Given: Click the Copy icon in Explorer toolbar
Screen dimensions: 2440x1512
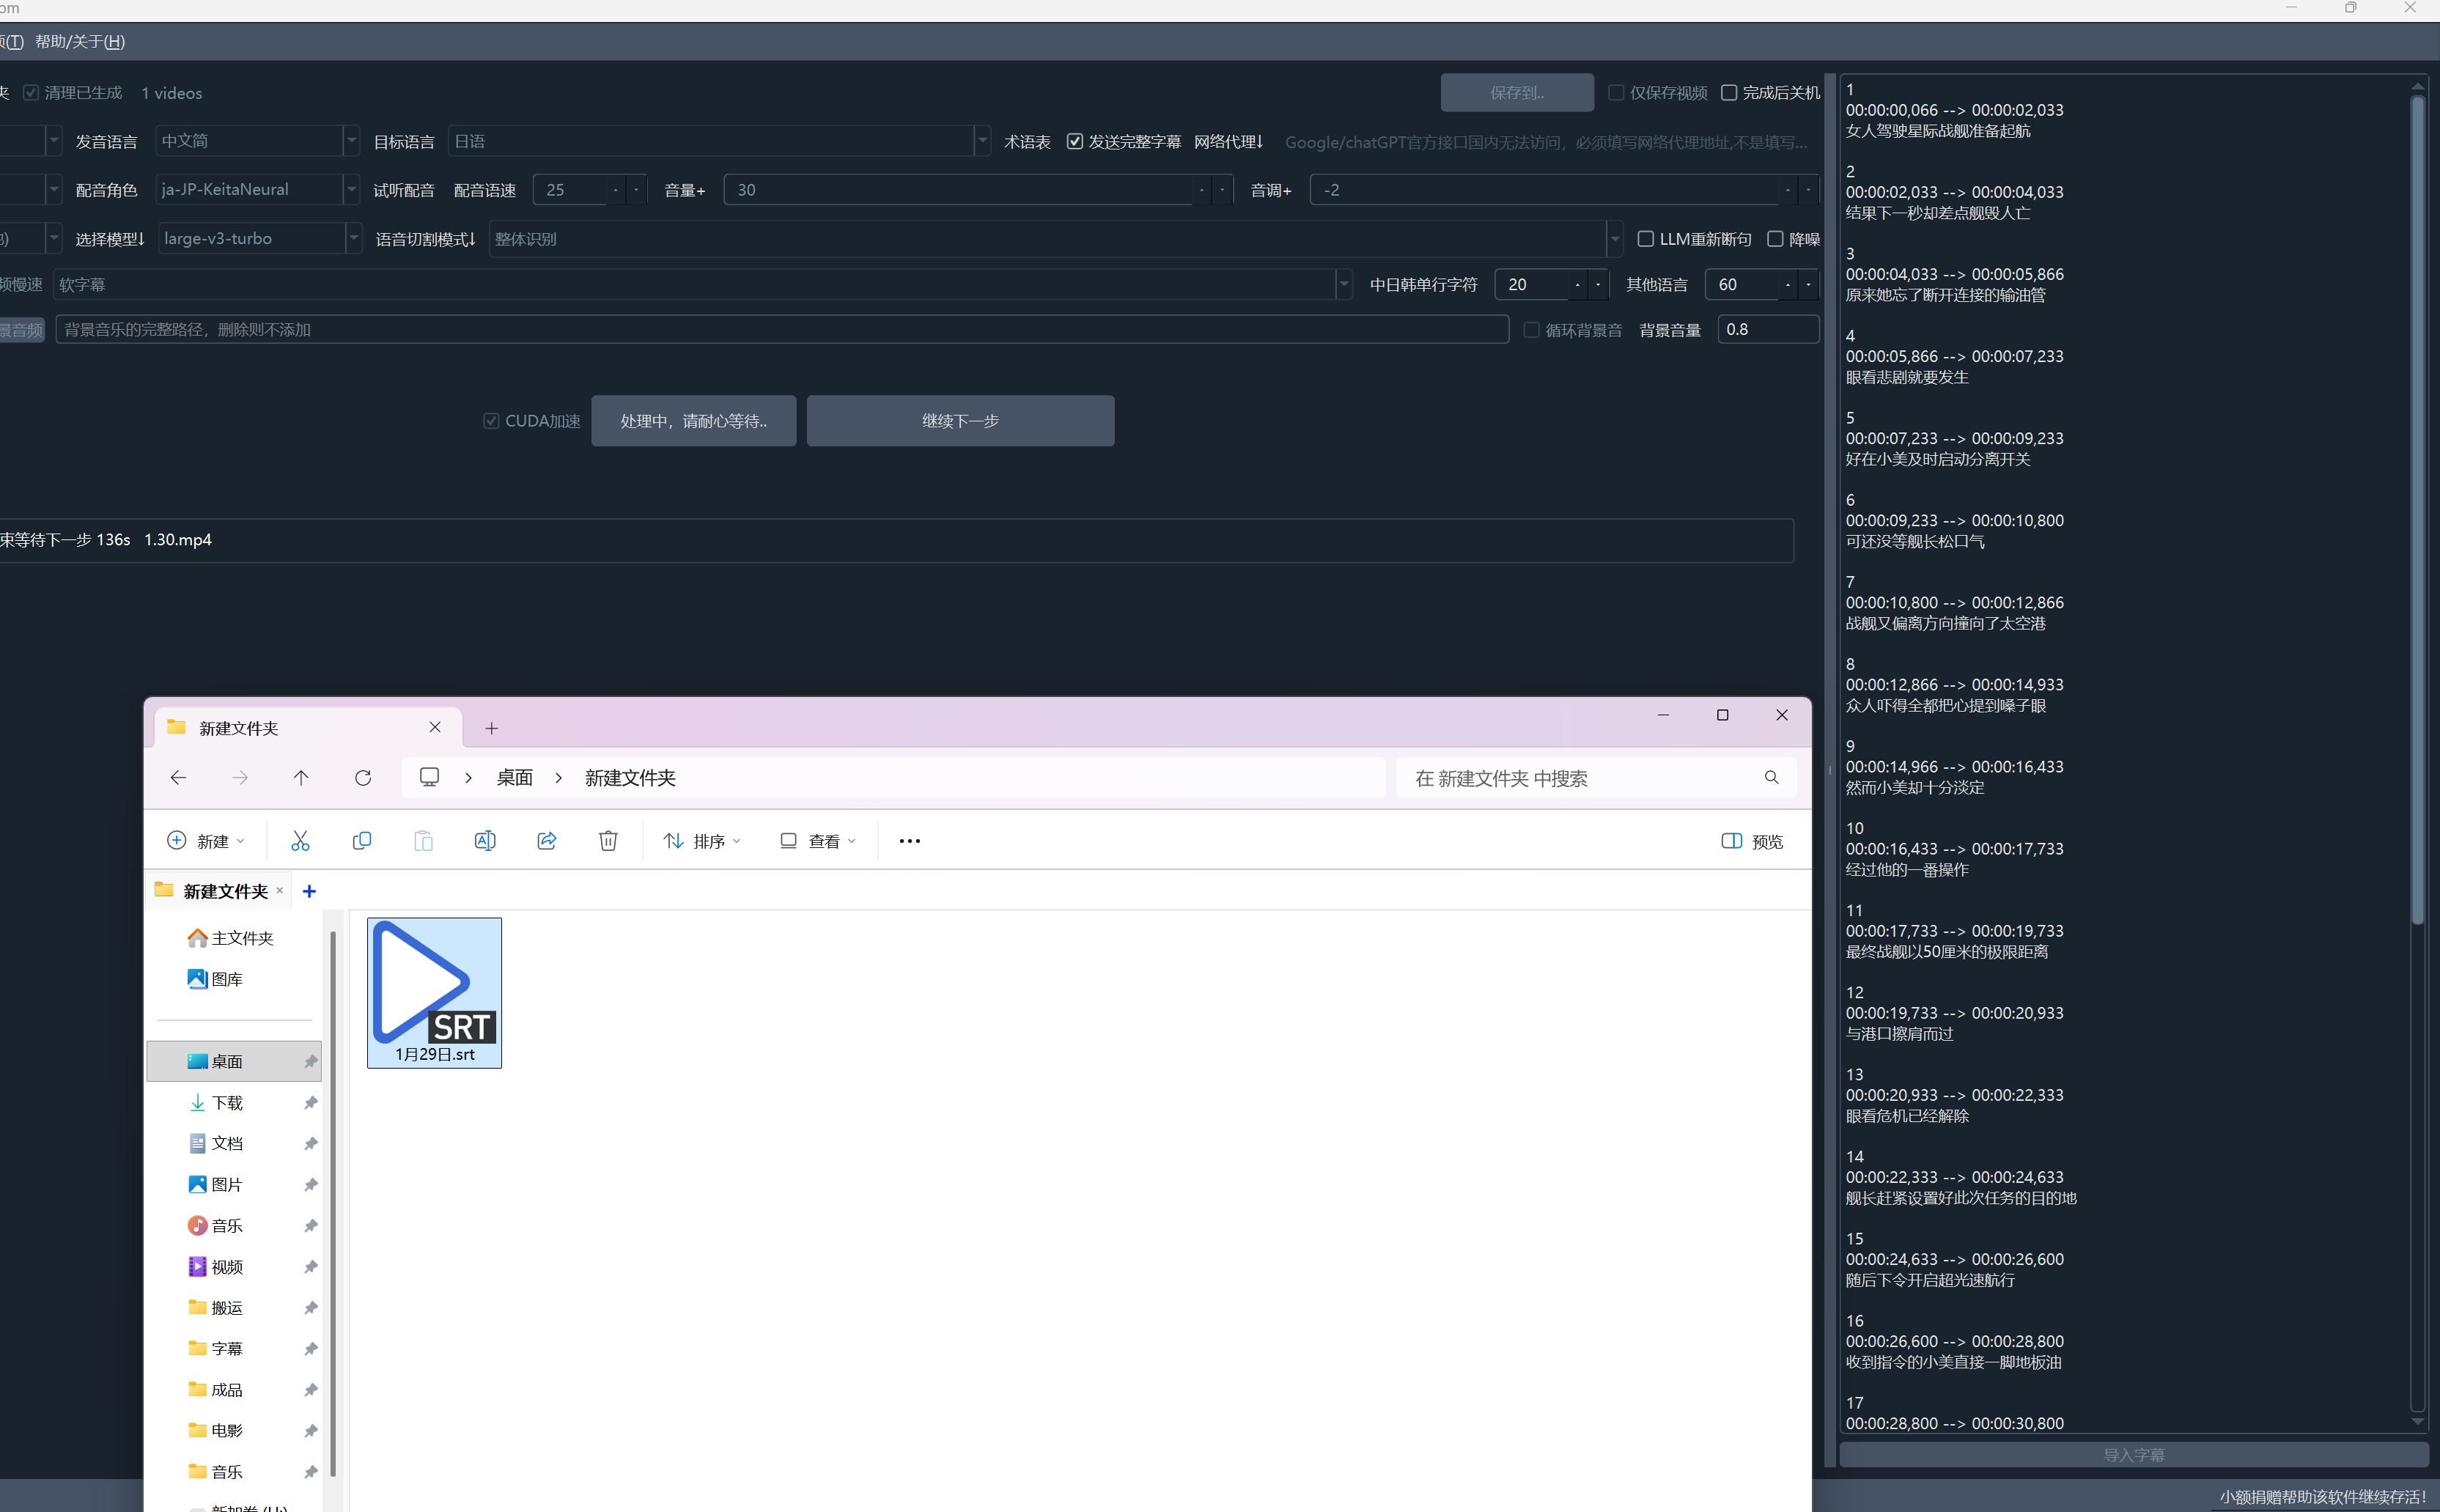Looking at the screenshot, I should (x=362, y=841).
